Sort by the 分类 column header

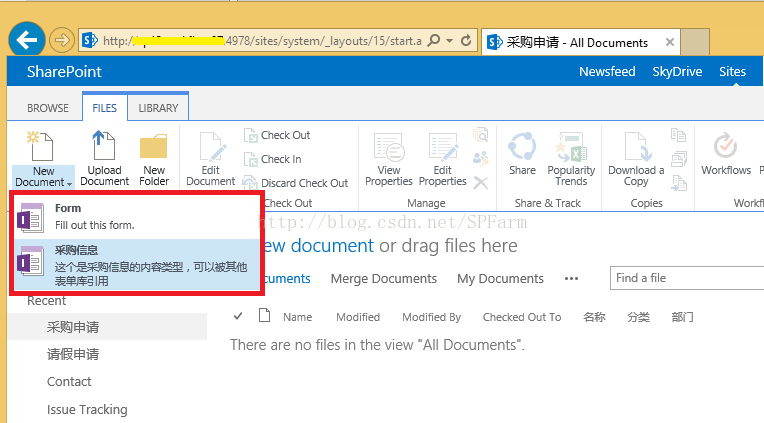(x=638, y=317)
